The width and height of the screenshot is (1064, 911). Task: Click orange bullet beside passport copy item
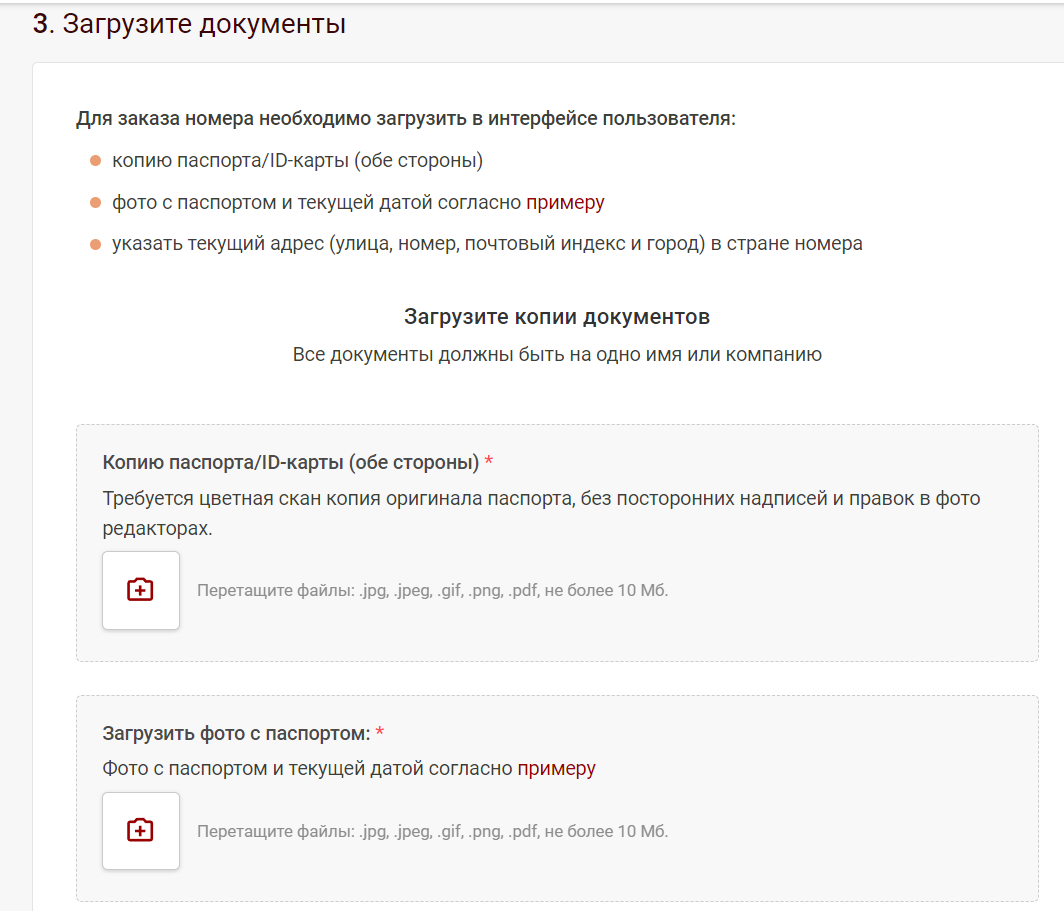tap(96, 161)
